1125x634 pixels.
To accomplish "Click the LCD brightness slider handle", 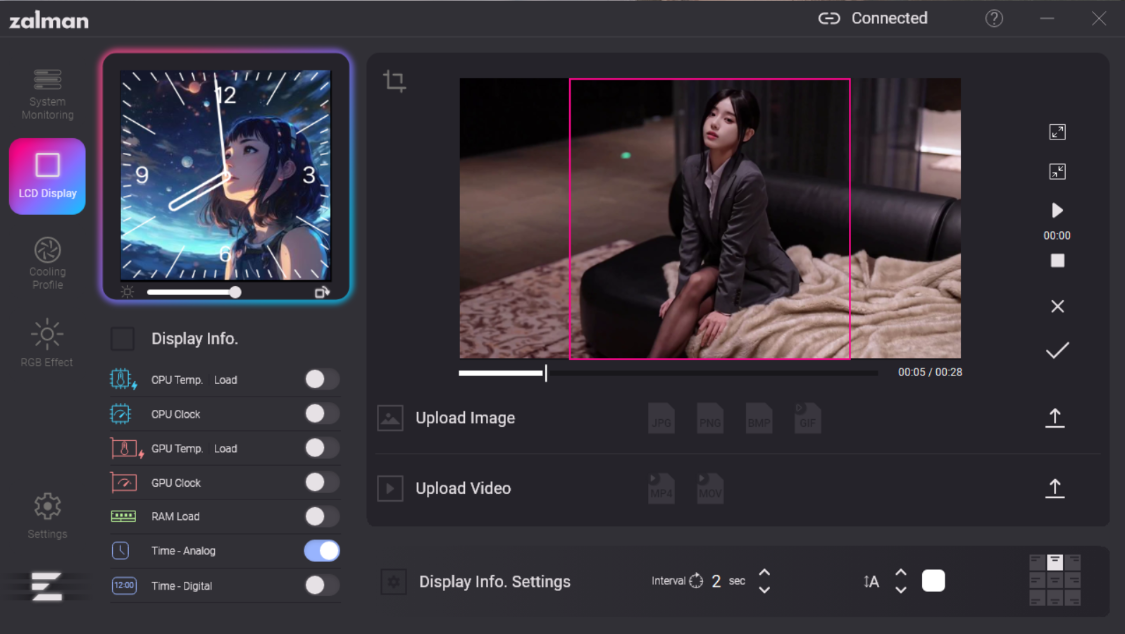I will pyautogui.click(x=235, y=292).
